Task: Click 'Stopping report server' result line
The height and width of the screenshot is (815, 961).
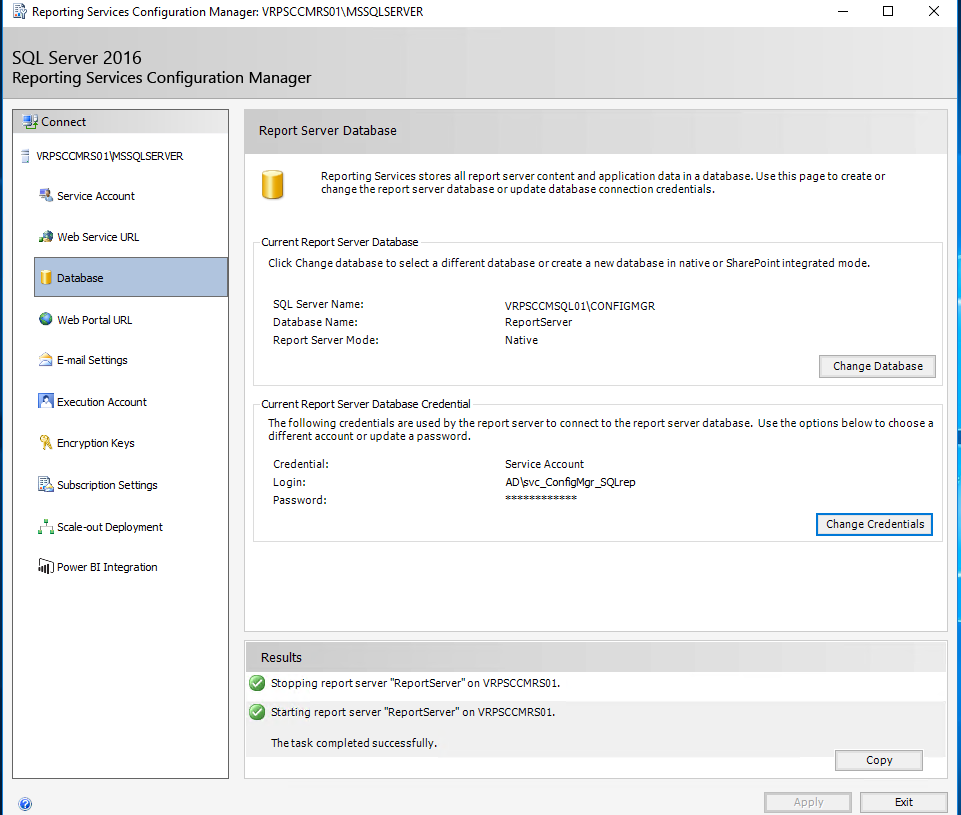Action: 415,683
